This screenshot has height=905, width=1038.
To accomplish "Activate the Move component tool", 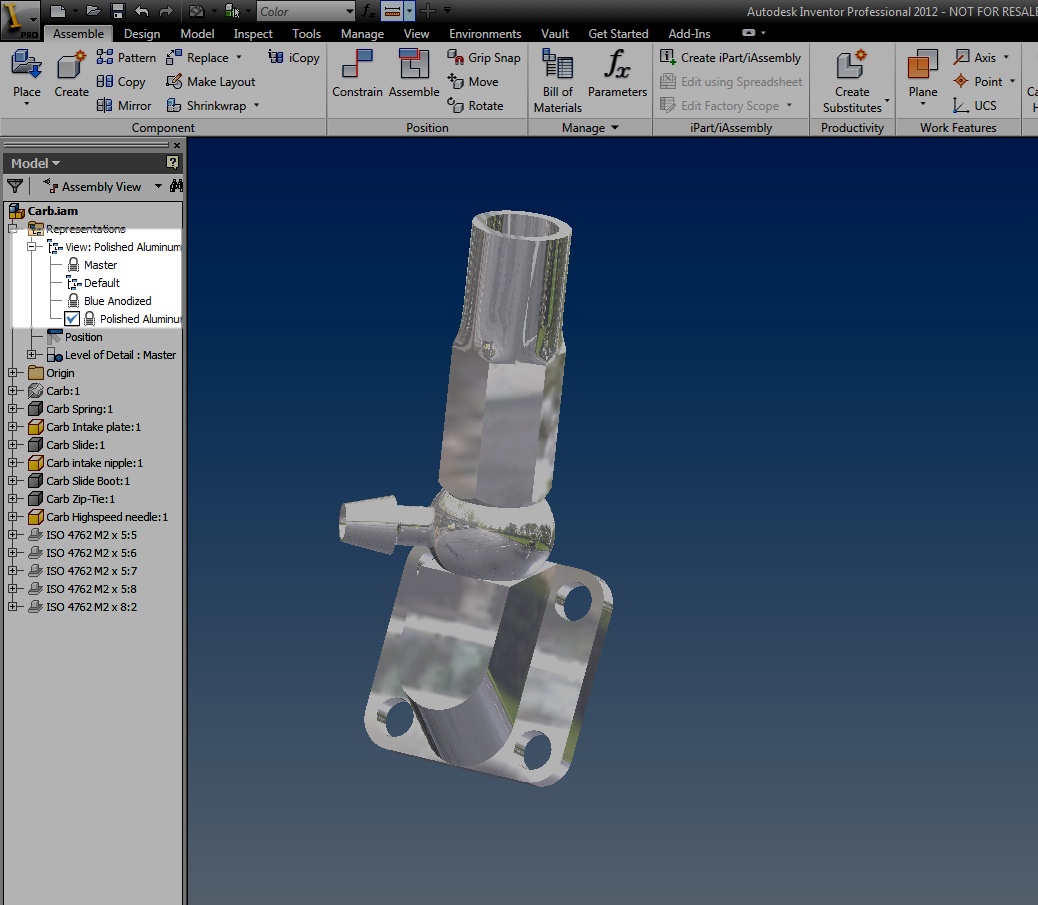I will click(473, 81).
